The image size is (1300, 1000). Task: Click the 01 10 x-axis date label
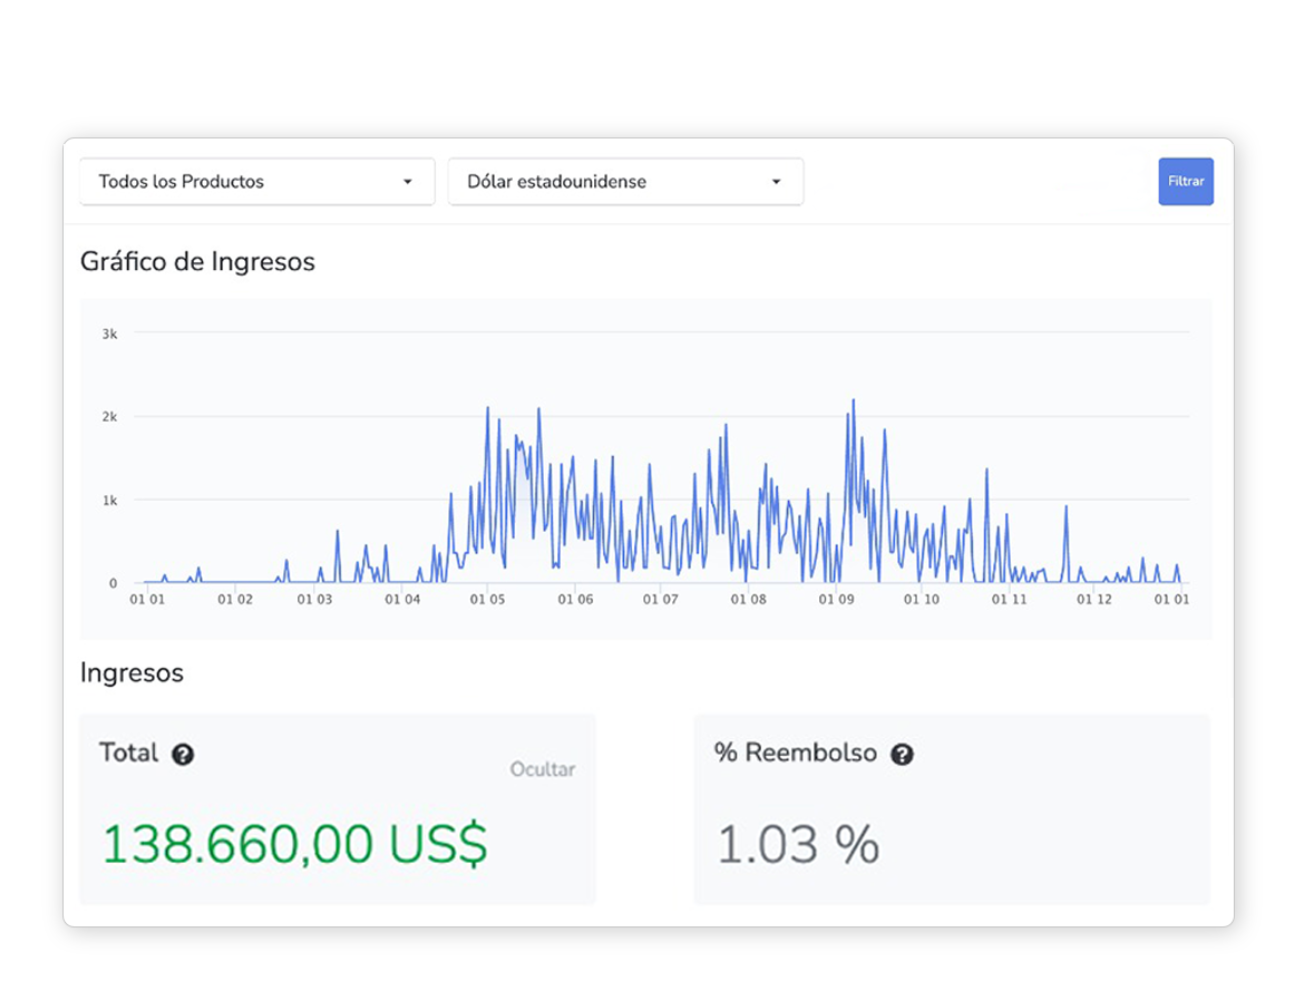tap(921, 599)
